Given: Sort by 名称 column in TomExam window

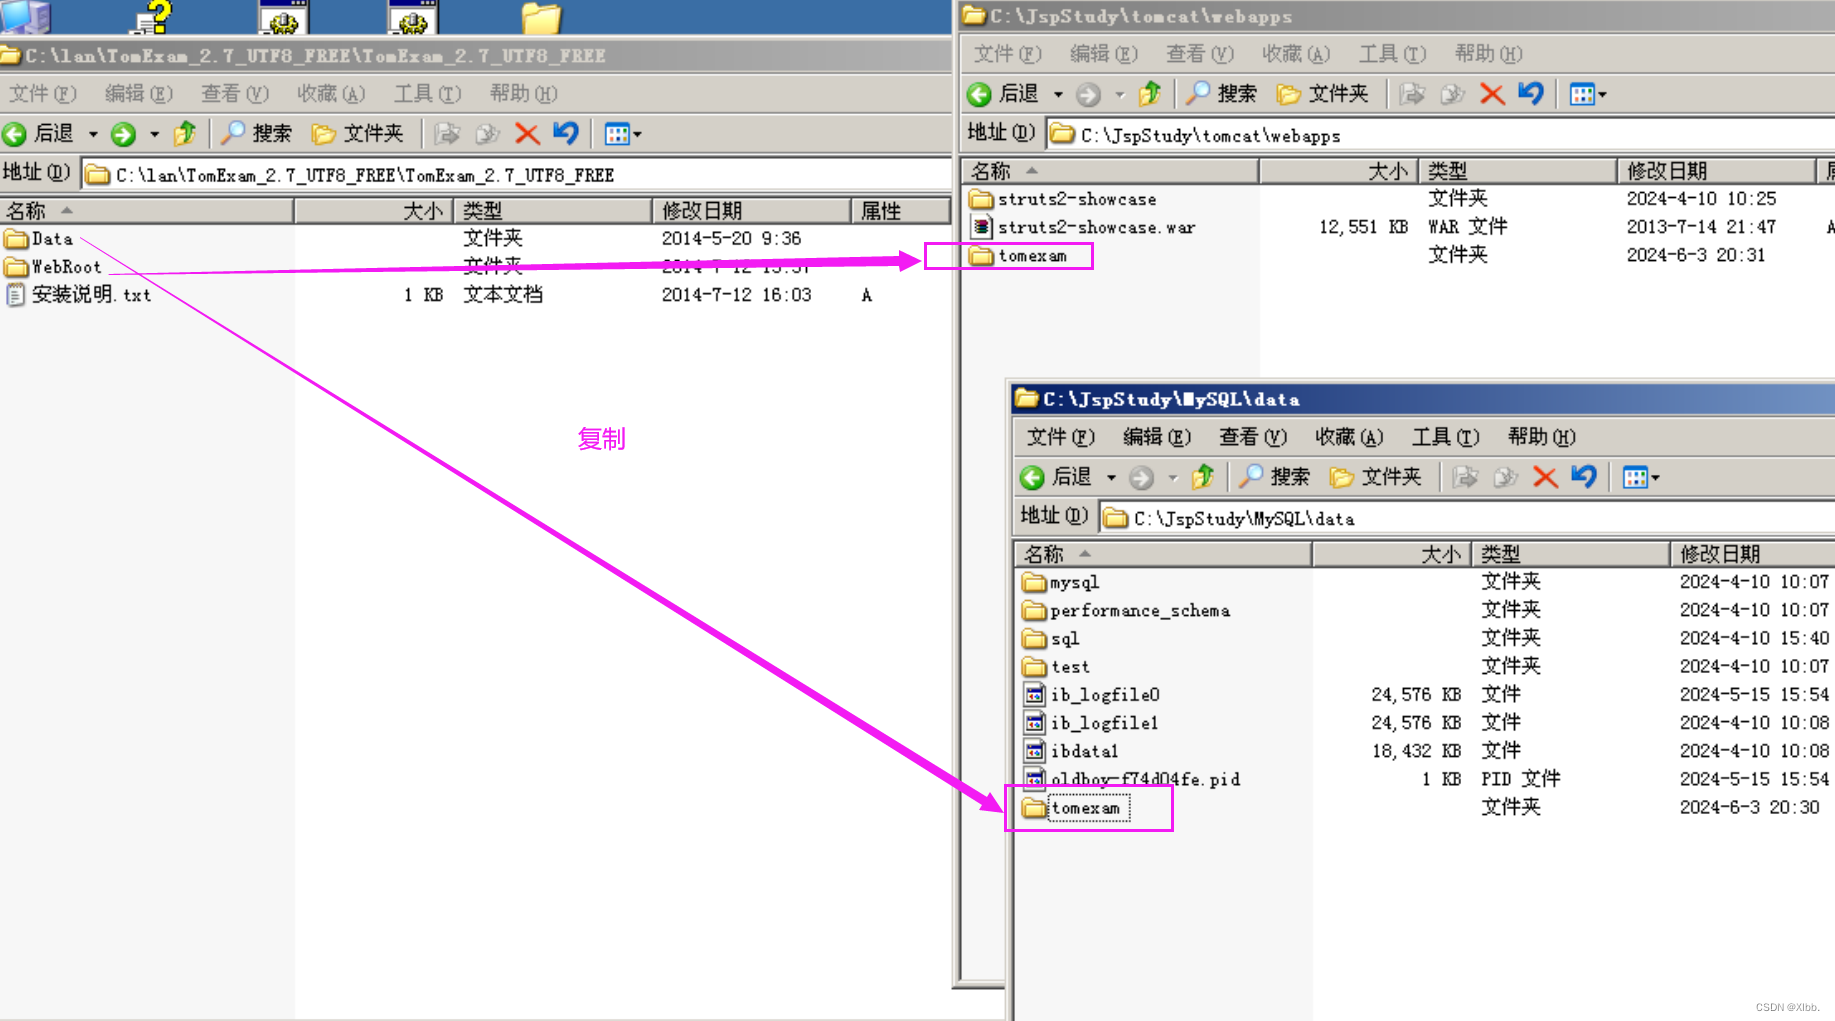Looking at the screenshot, I should point(147,211).
